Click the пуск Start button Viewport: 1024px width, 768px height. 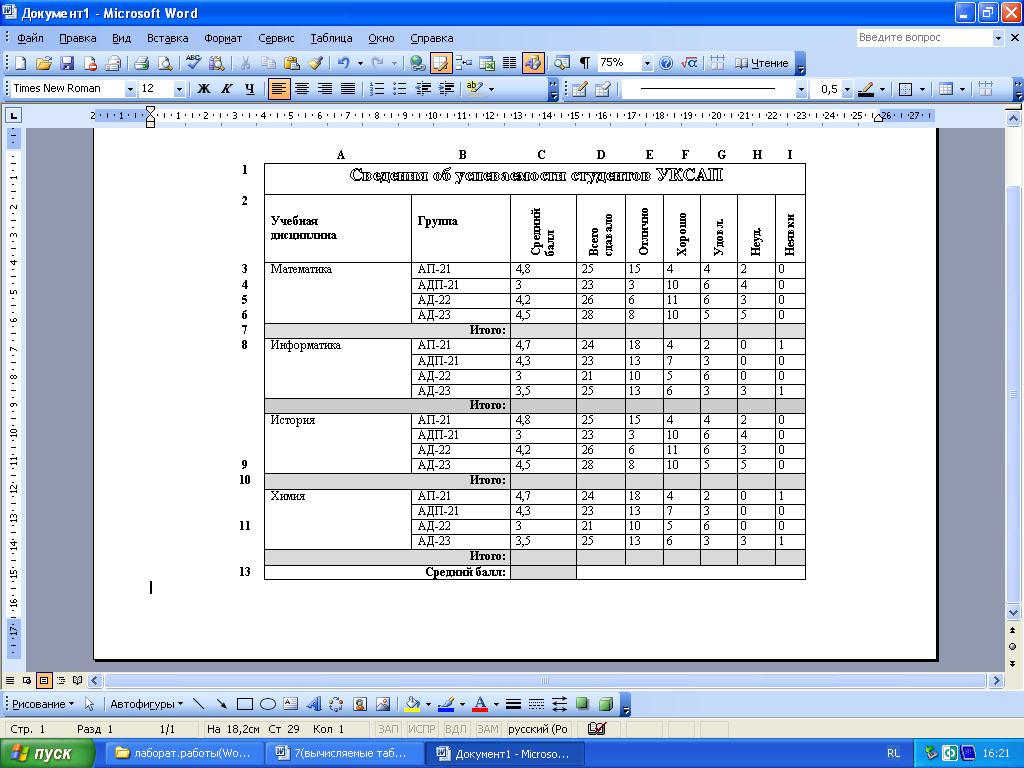click(46, 754)
